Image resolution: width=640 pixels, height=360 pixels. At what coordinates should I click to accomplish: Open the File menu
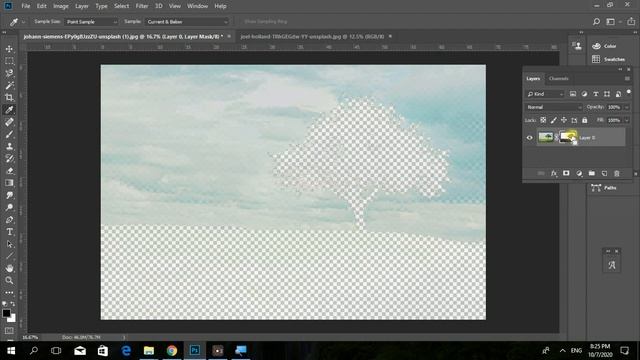coord(26,6)
